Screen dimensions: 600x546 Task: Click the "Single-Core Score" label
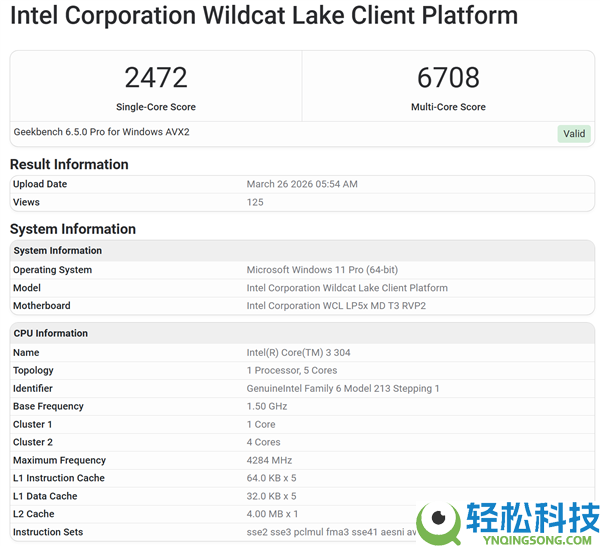[156, 107]
